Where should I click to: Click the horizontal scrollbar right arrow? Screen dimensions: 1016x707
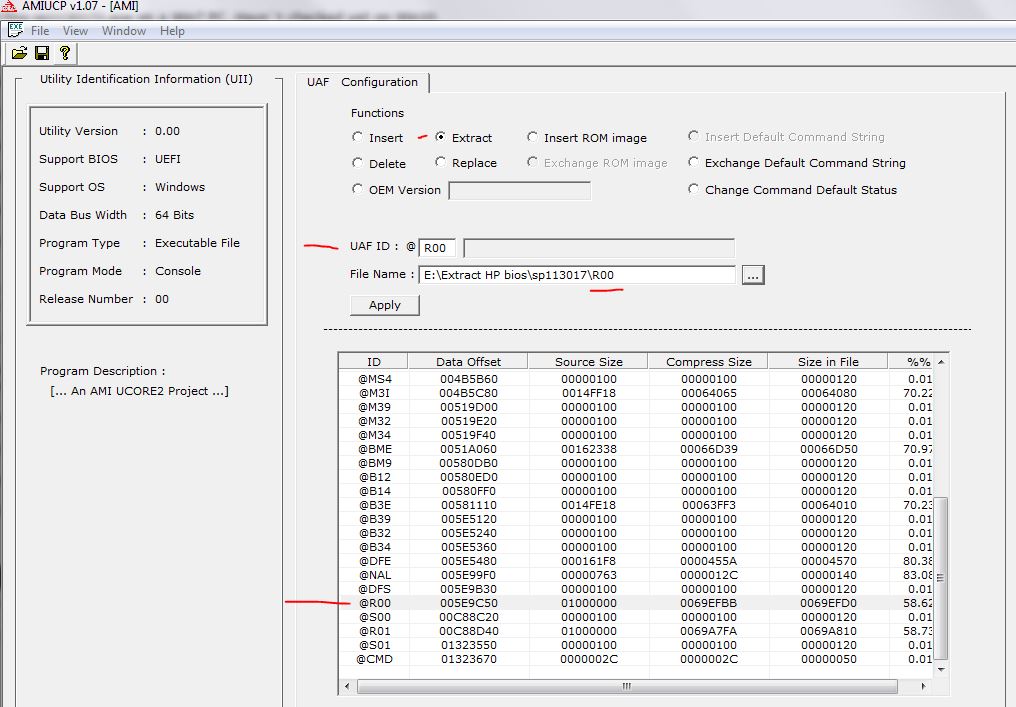[x=923, y=686]
